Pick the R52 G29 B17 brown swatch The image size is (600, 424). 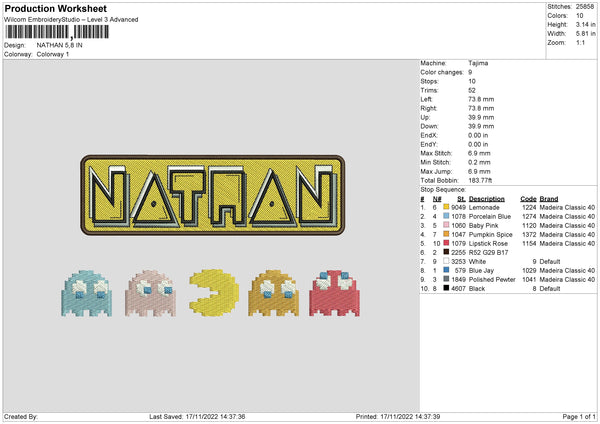pos(446,252)
